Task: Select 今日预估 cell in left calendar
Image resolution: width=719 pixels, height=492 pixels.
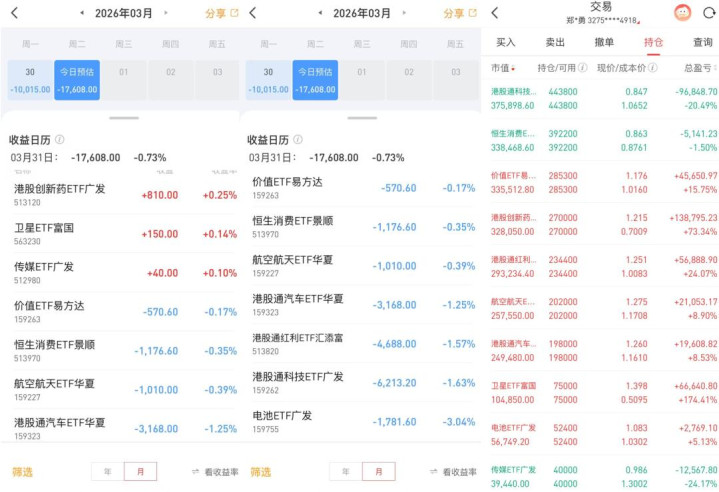Action: (77, 80)
